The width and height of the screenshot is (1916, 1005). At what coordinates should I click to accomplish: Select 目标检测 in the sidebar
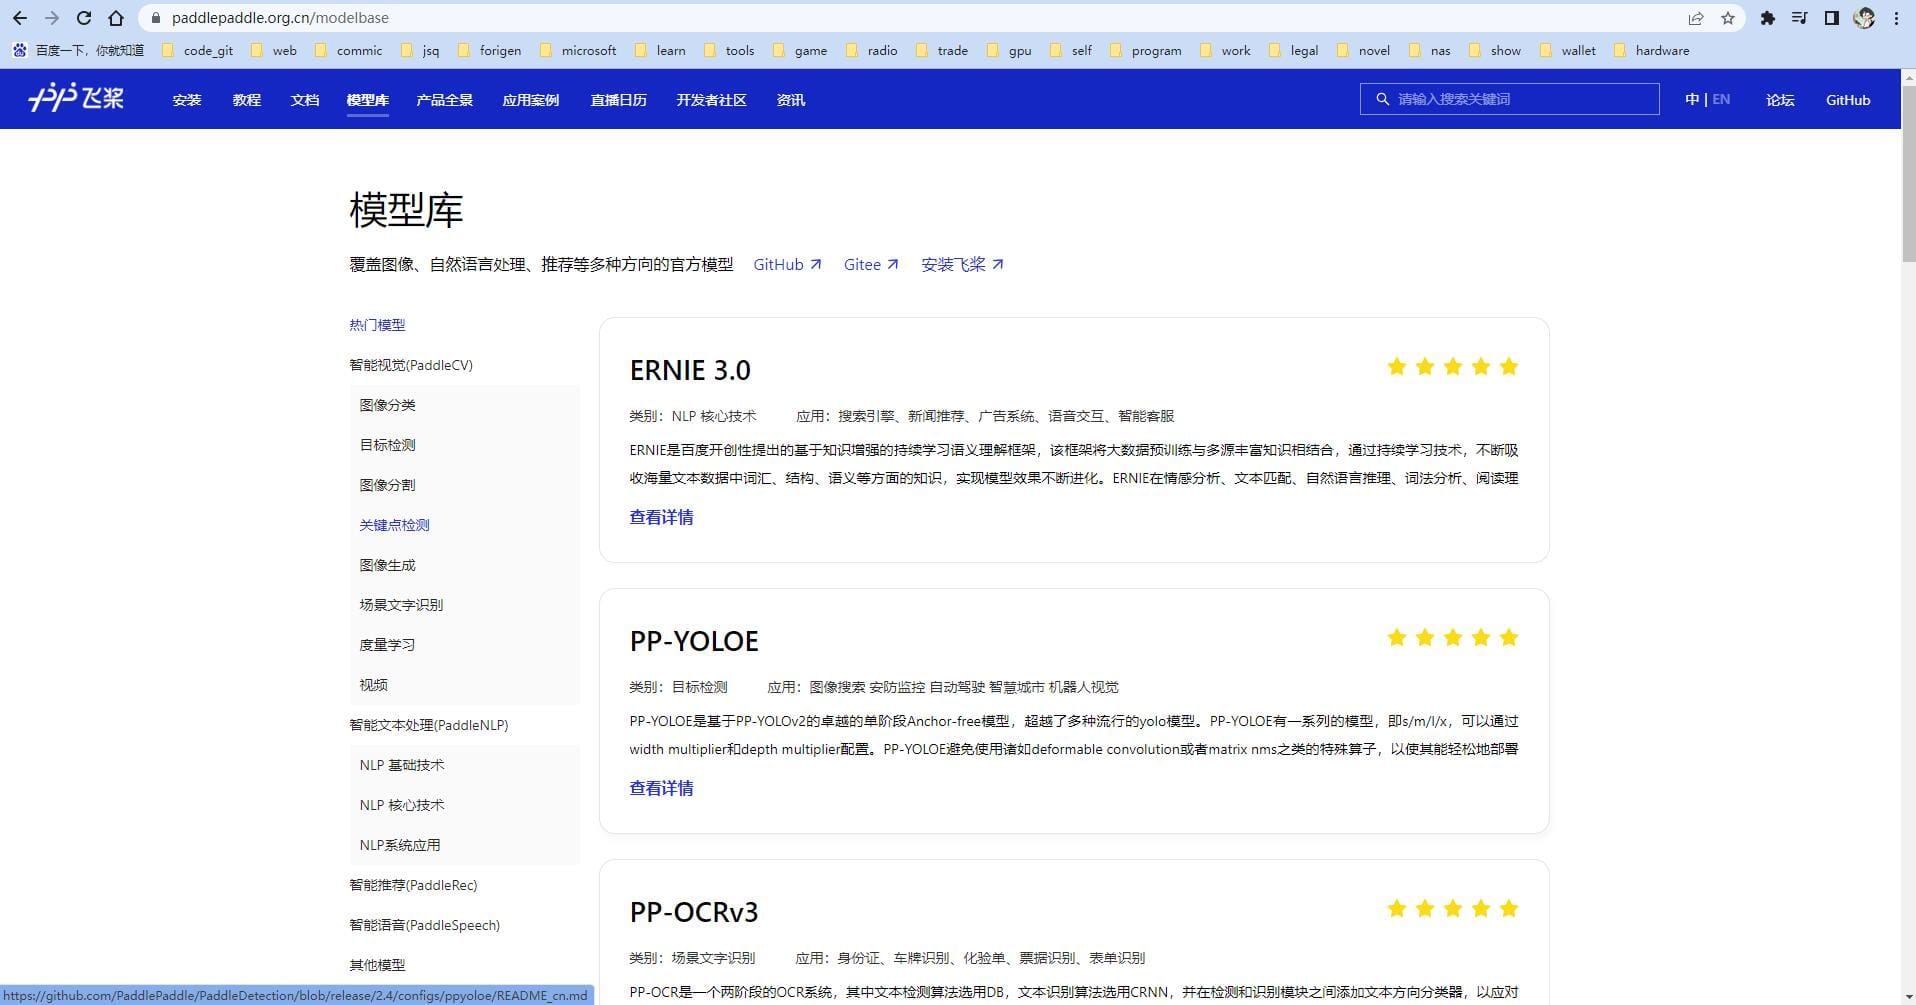[387, 445]
